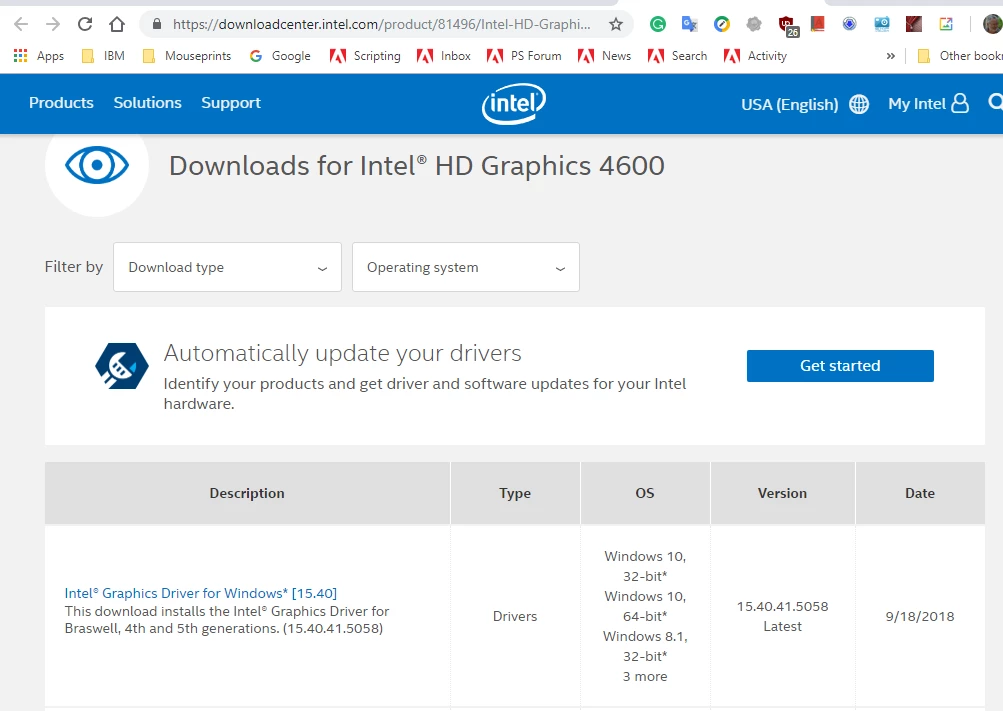Expand the Download type filter dropdown
1003x711 pixels.
coord(227,267)
